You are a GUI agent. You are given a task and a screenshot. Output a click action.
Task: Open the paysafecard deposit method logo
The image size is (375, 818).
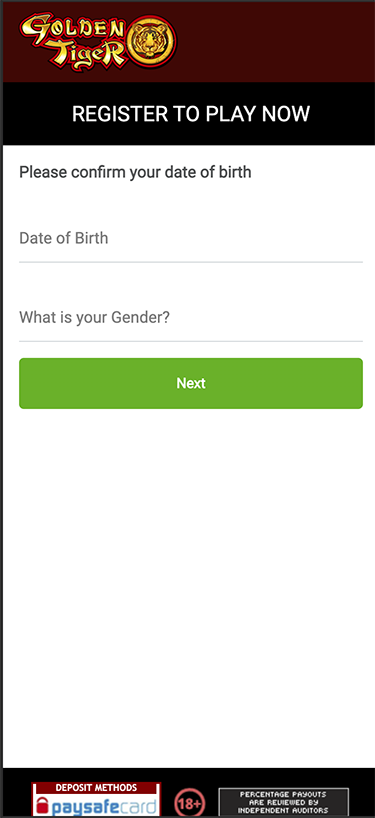point(96,800)
